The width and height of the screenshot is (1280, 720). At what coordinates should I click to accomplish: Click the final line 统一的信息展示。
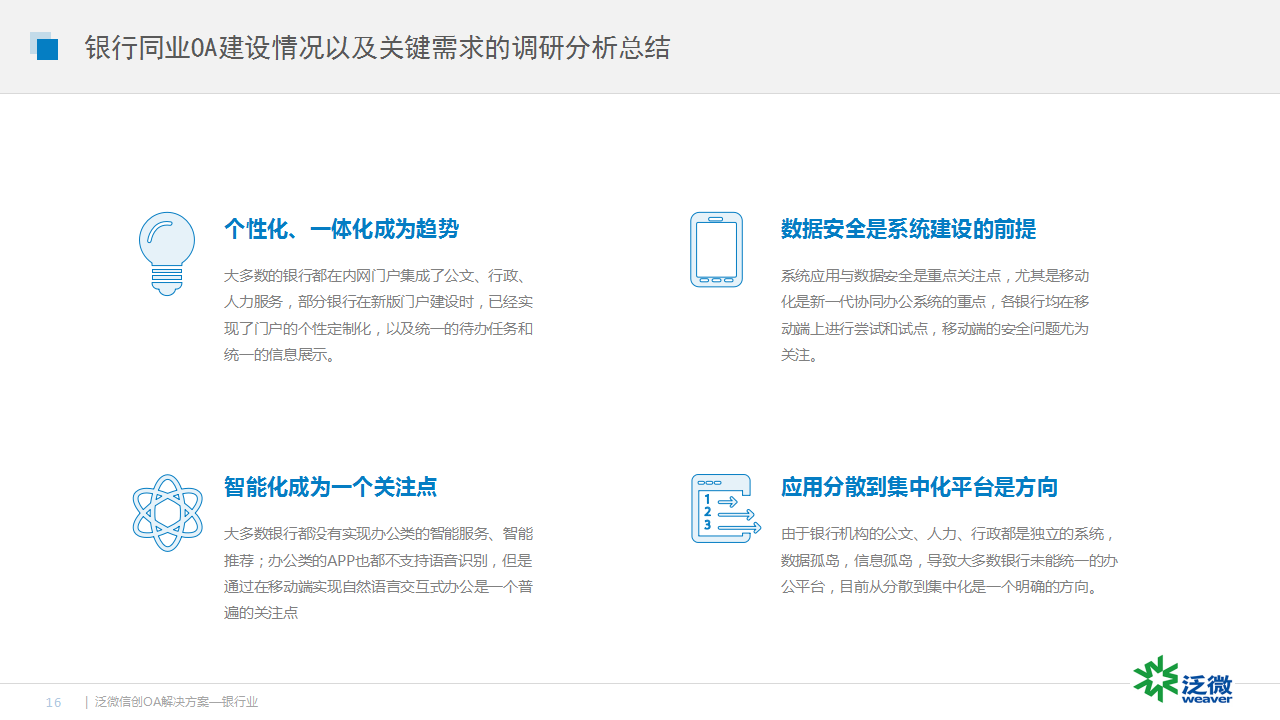279,355
